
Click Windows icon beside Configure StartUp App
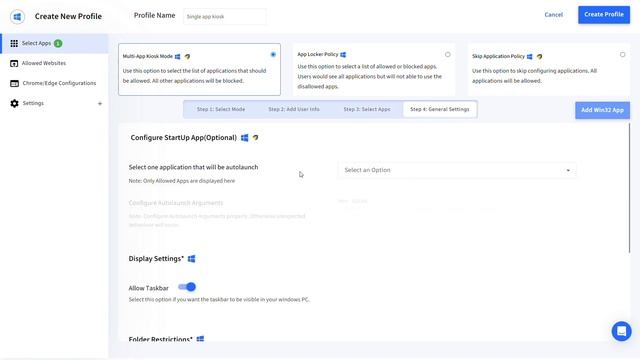pyautogui.click(x=244, y=138)
